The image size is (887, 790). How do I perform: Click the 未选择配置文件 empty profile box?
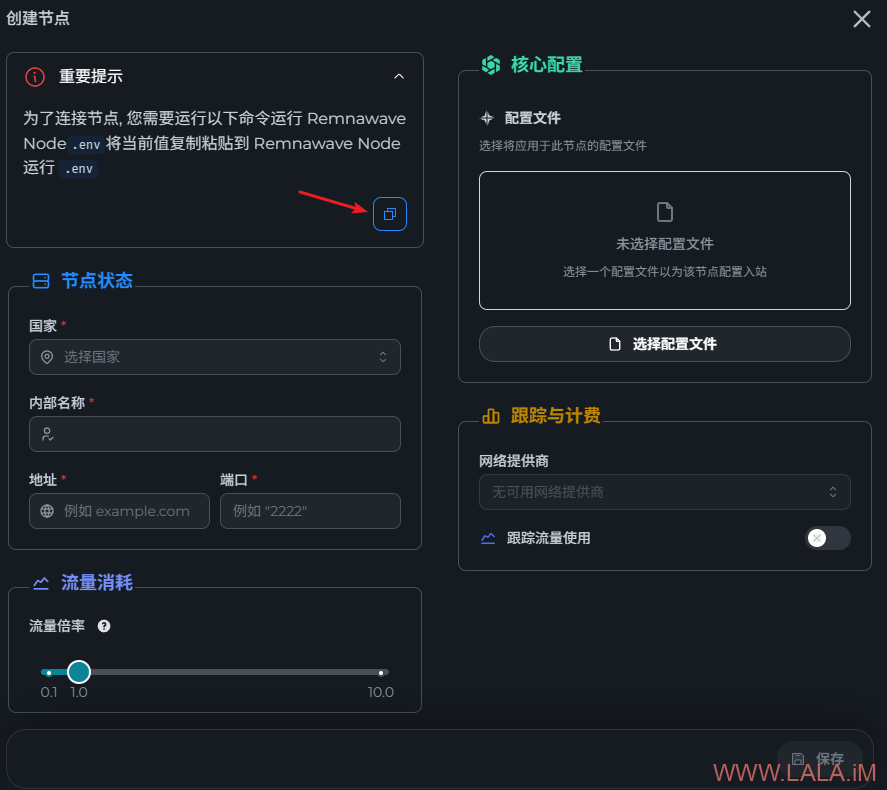[x=665, y=240]
